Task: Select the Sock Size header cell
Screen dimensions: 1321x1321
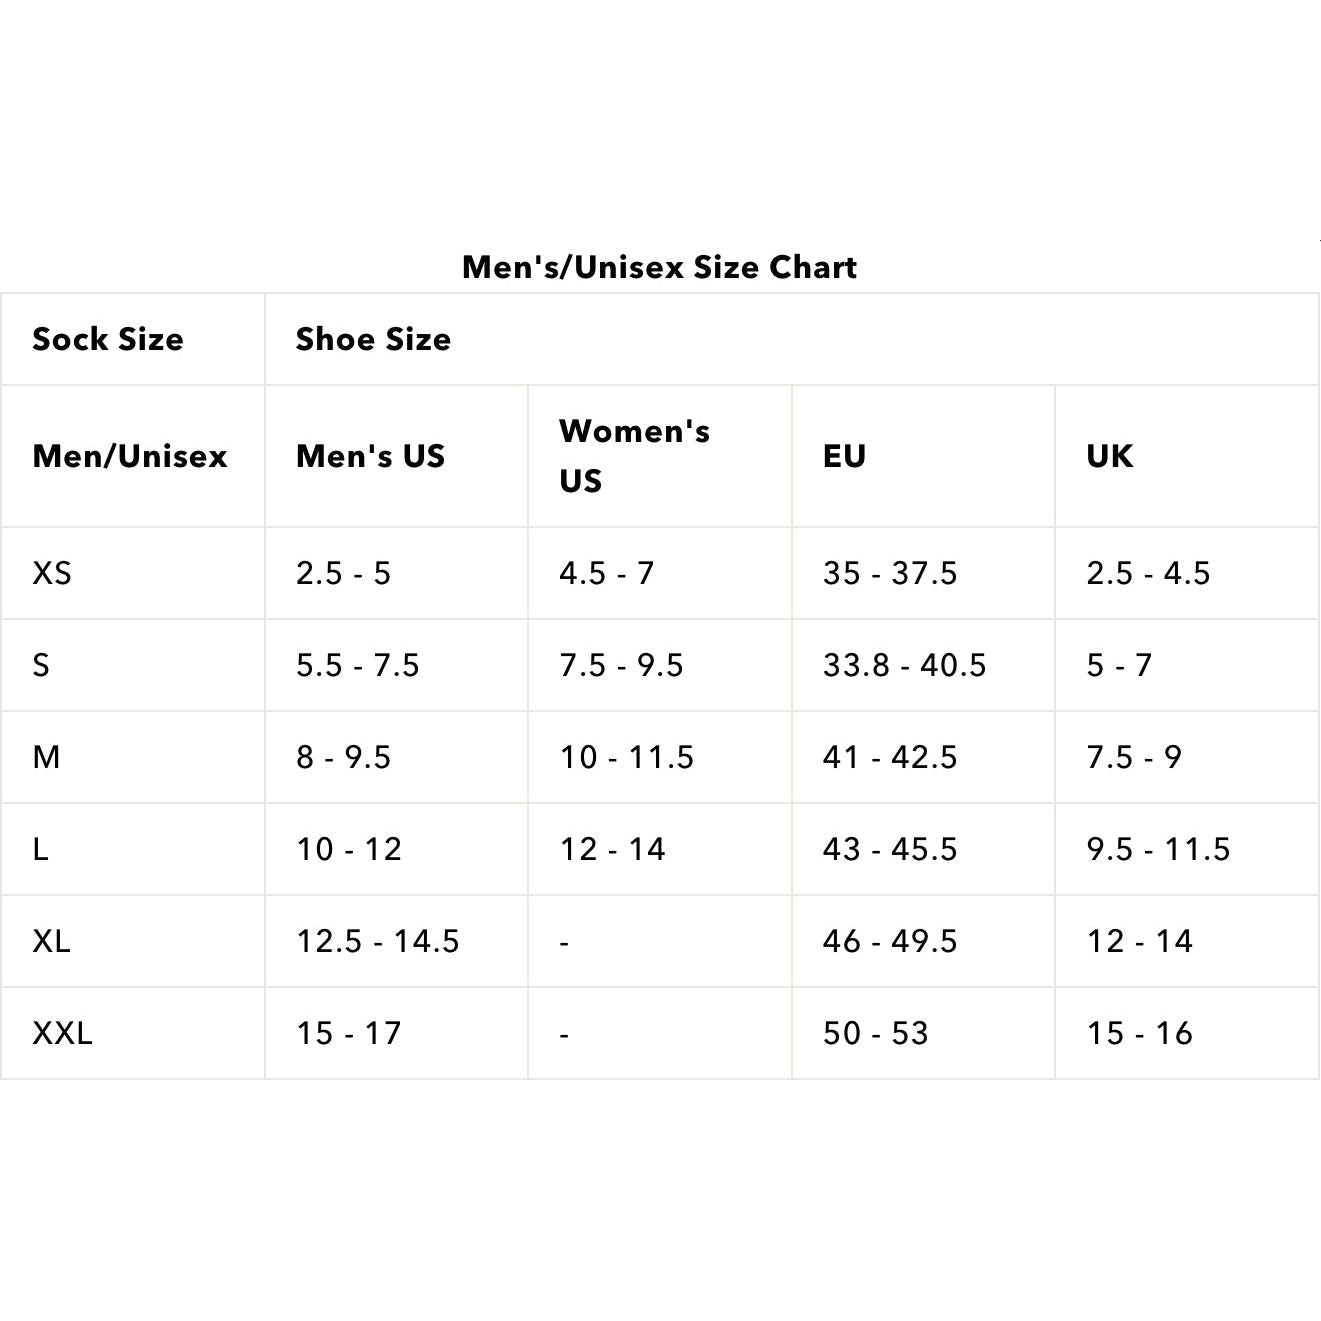Action: pos(108,339)
